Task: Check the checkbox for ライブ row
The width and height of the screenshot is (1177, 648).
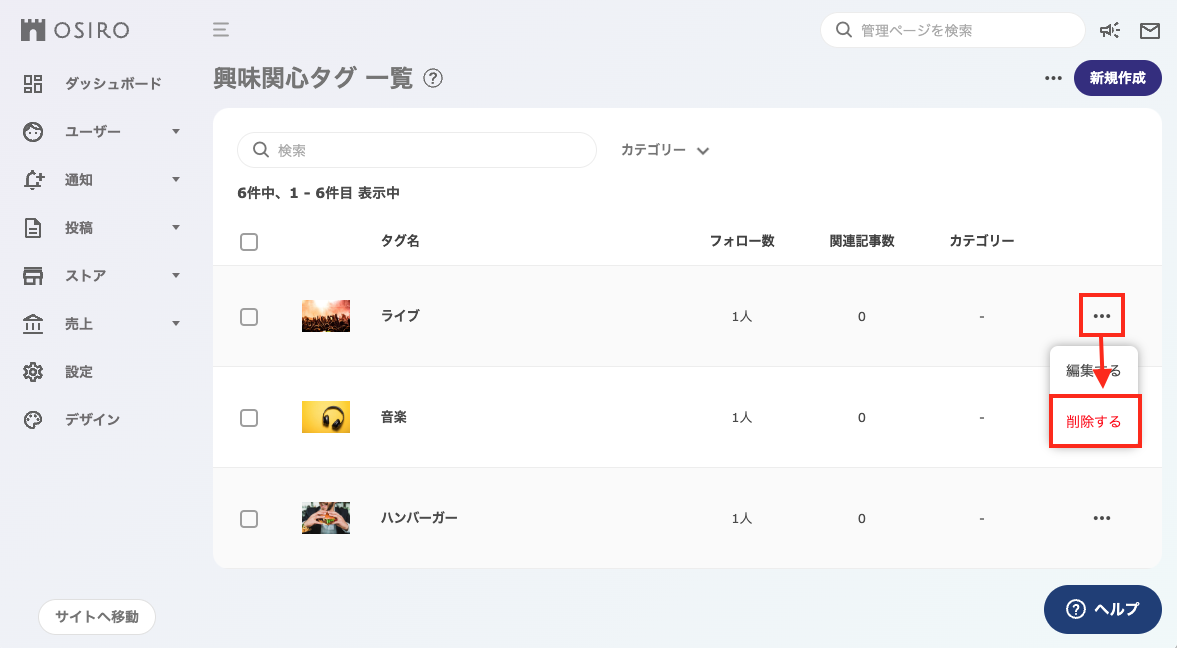Action: point(249,316)
